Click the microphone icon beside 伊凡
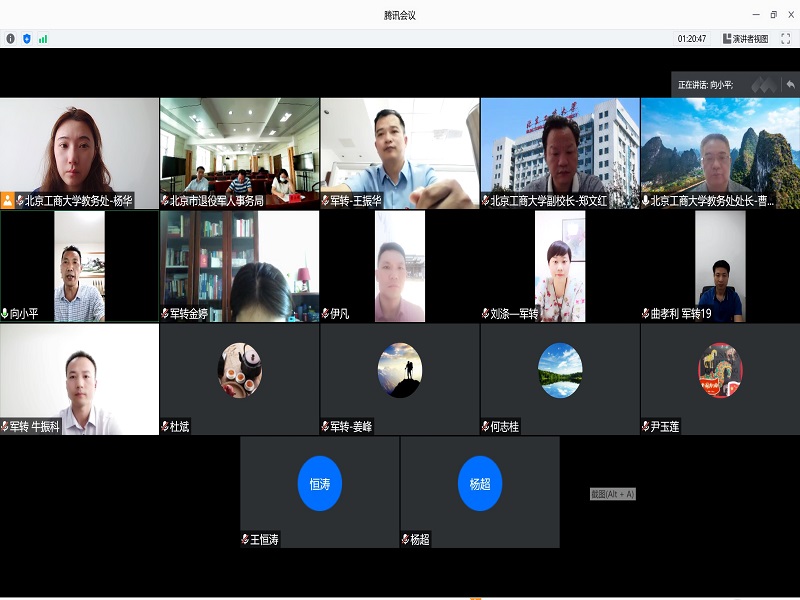Screen dimensions: 800x600 (x=324, y=311)
